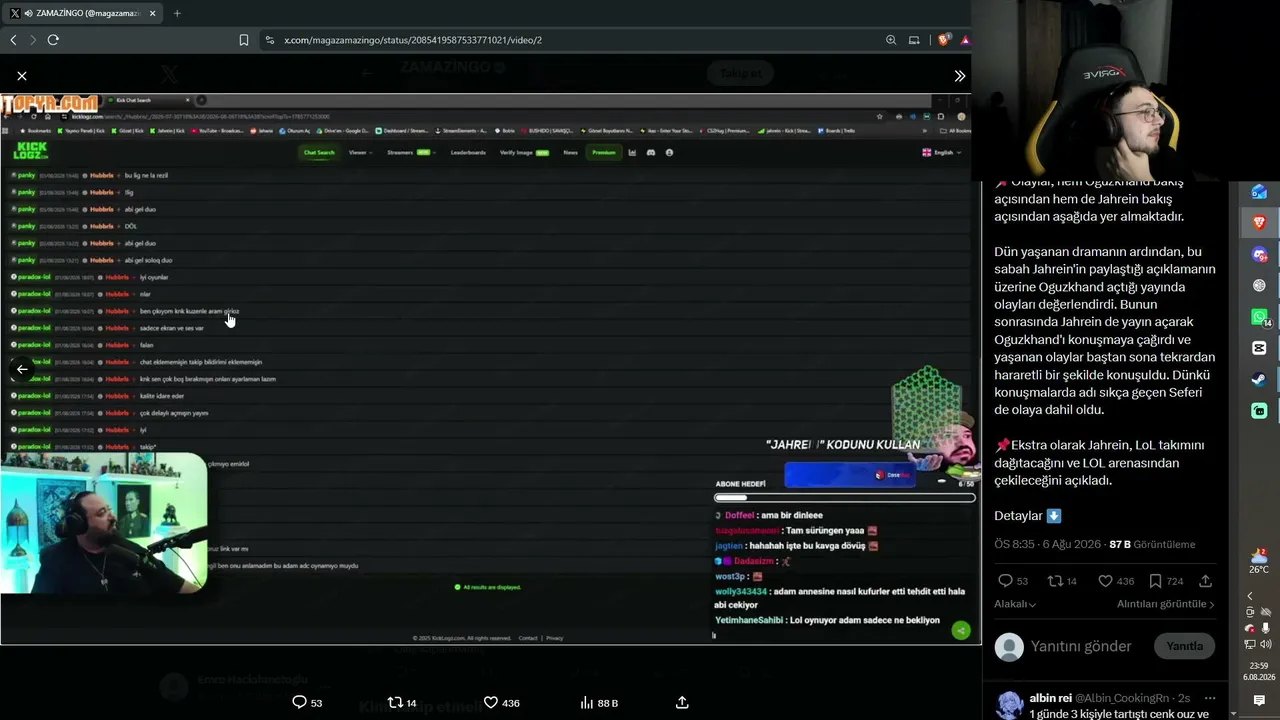Click the stats chart icon in Kick Logz navbar
This screenshot has height=720, width=1280.
(632, 153)
